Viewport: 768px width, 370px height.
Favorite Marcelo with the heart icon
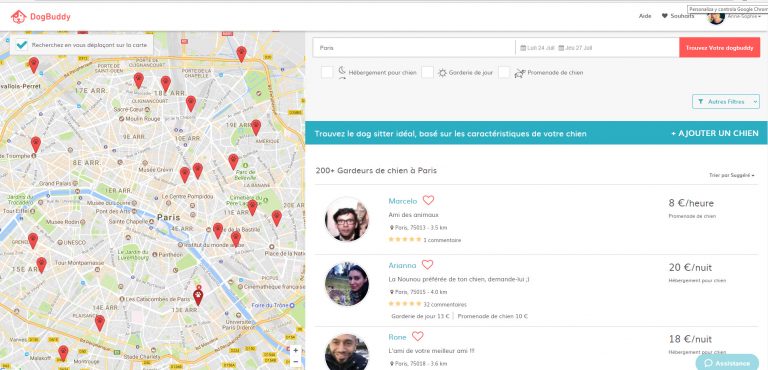click(429, 200)
